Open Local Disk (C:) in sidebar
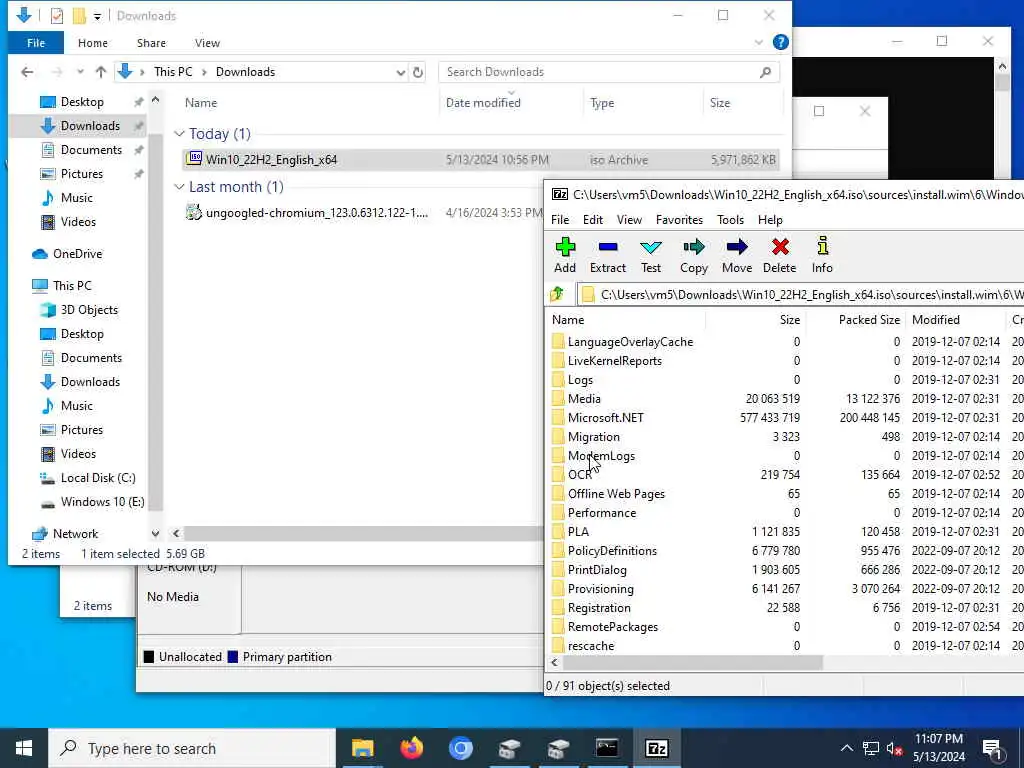Viewport: 1024px width, 768px height. [x=98, y=478]
